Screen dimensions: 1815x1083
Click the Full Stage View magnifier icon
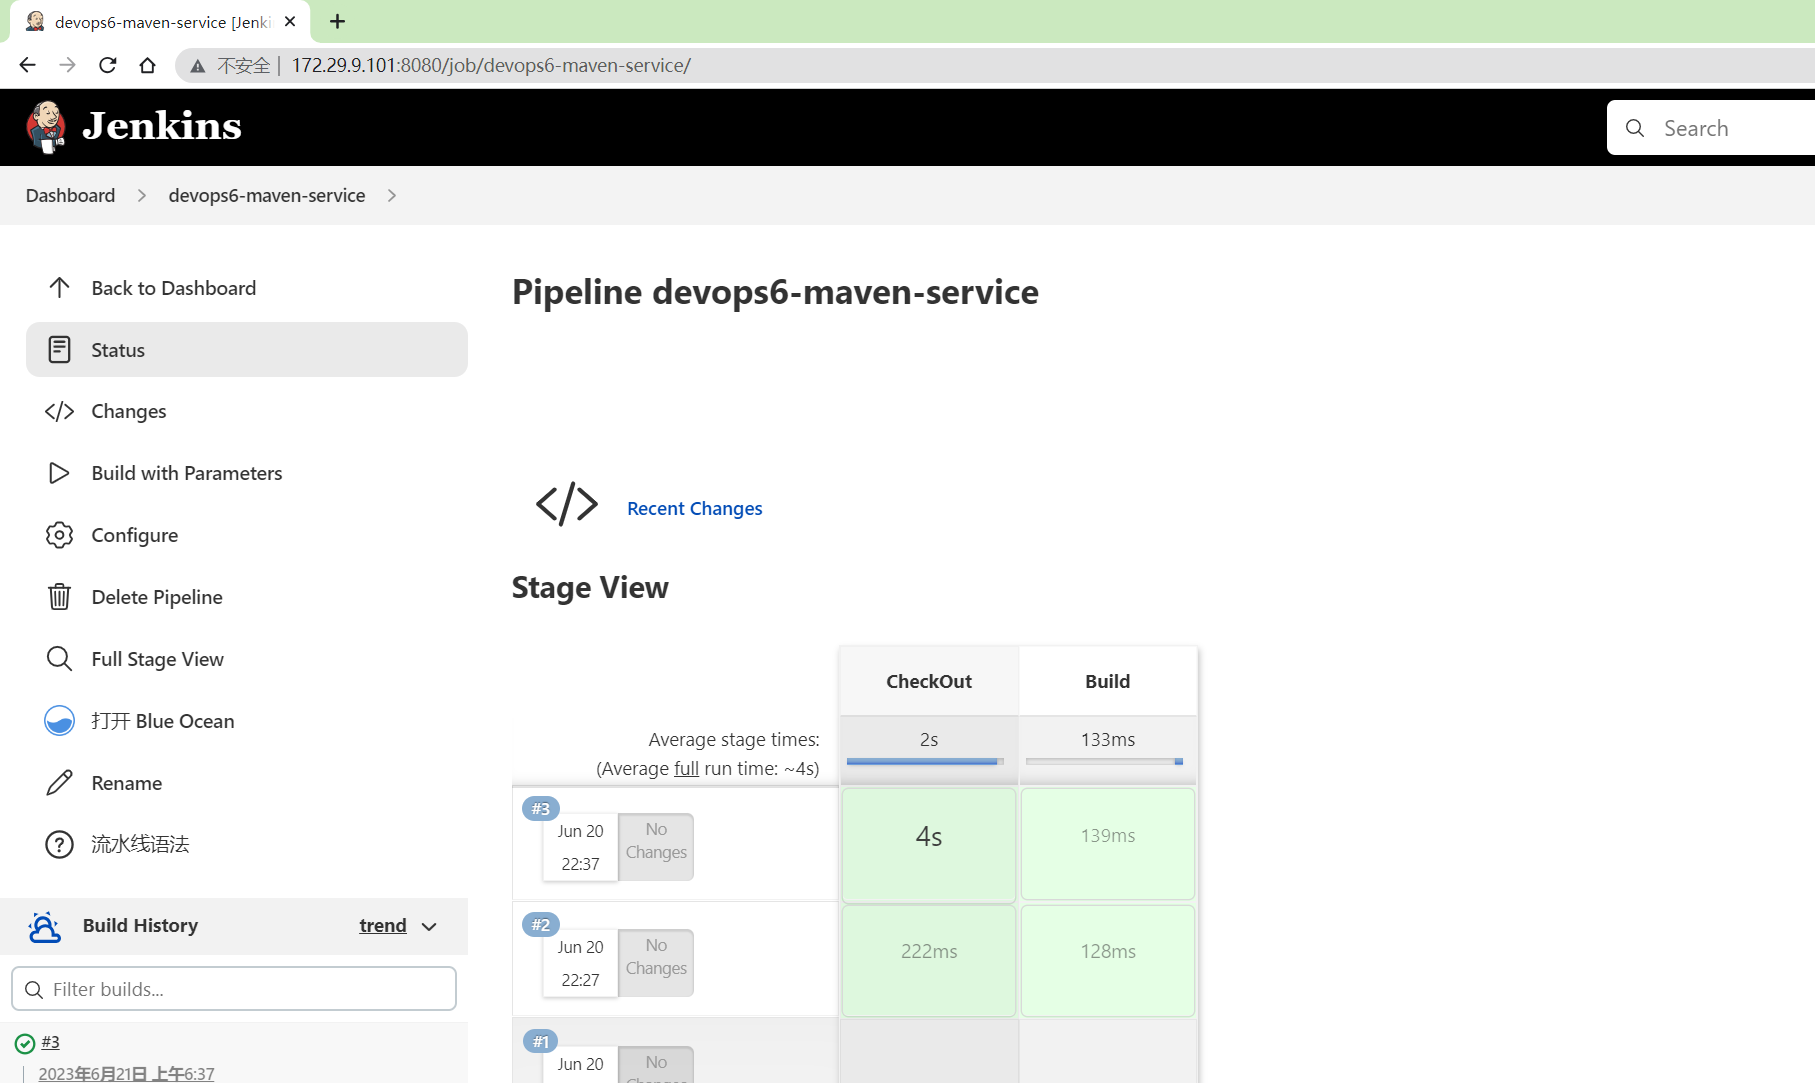pos(59,659)
